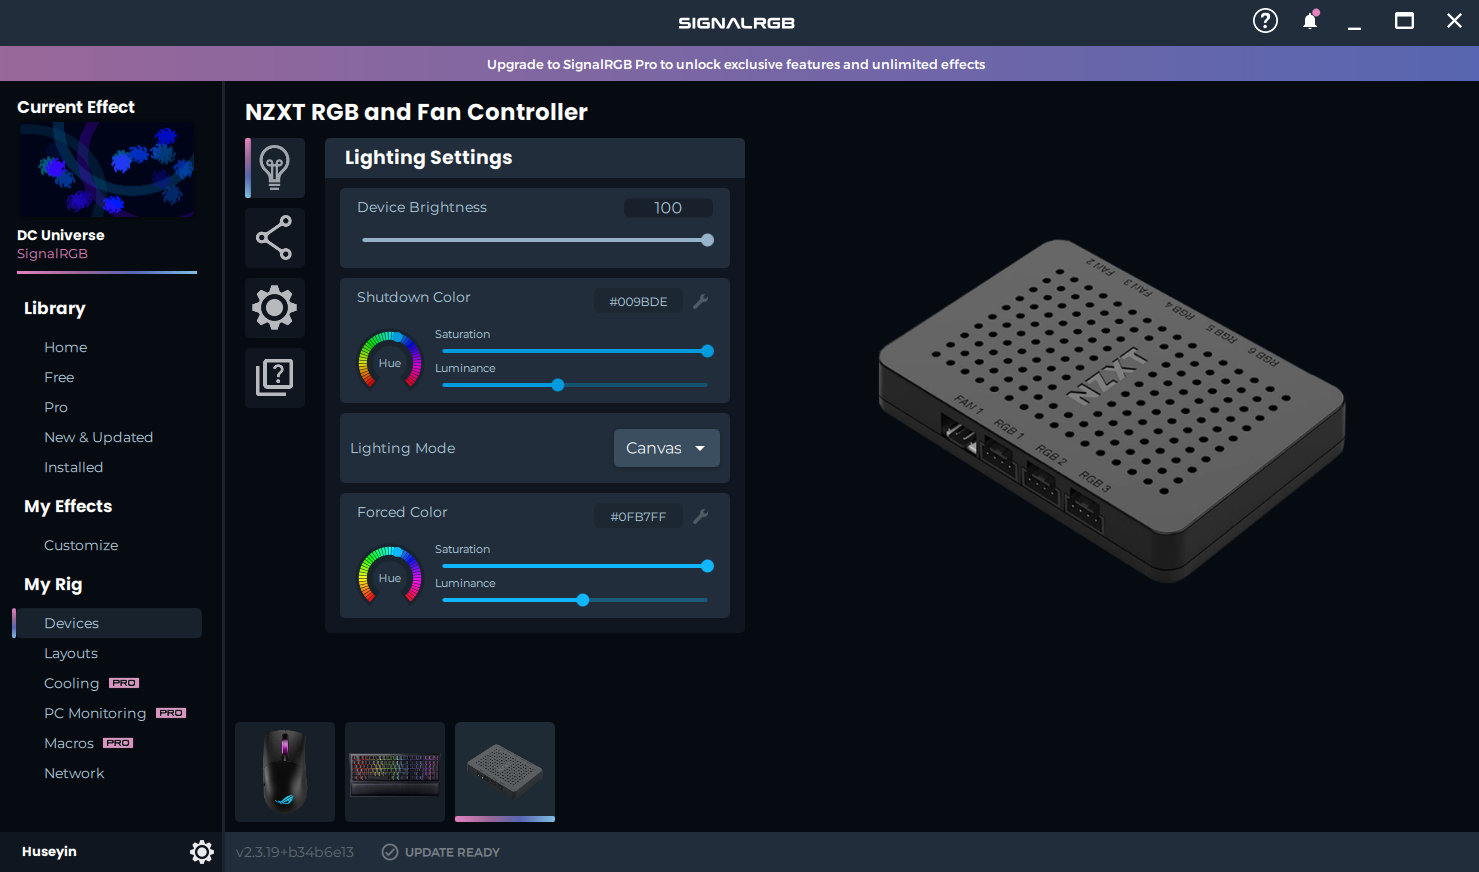Click the Shutdown Color Luminance slider

[x=575, y=385]
